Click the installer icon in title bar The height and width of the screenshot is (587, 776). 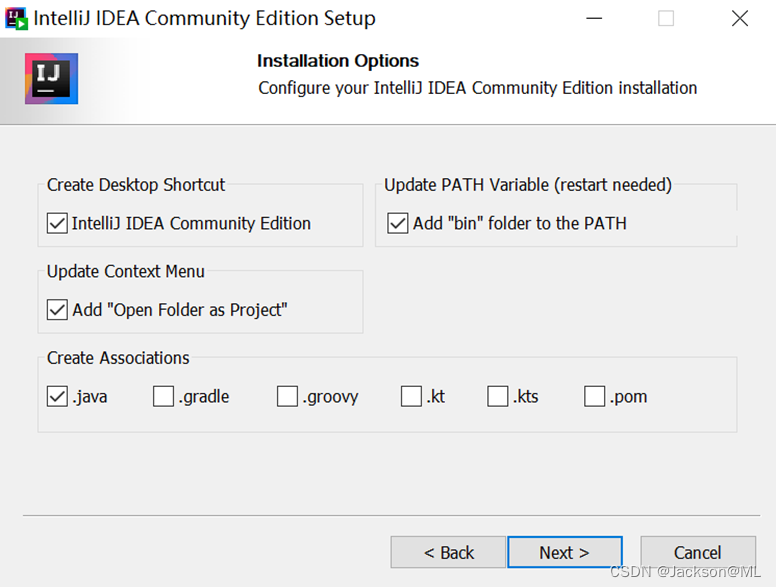pos(17,18)
